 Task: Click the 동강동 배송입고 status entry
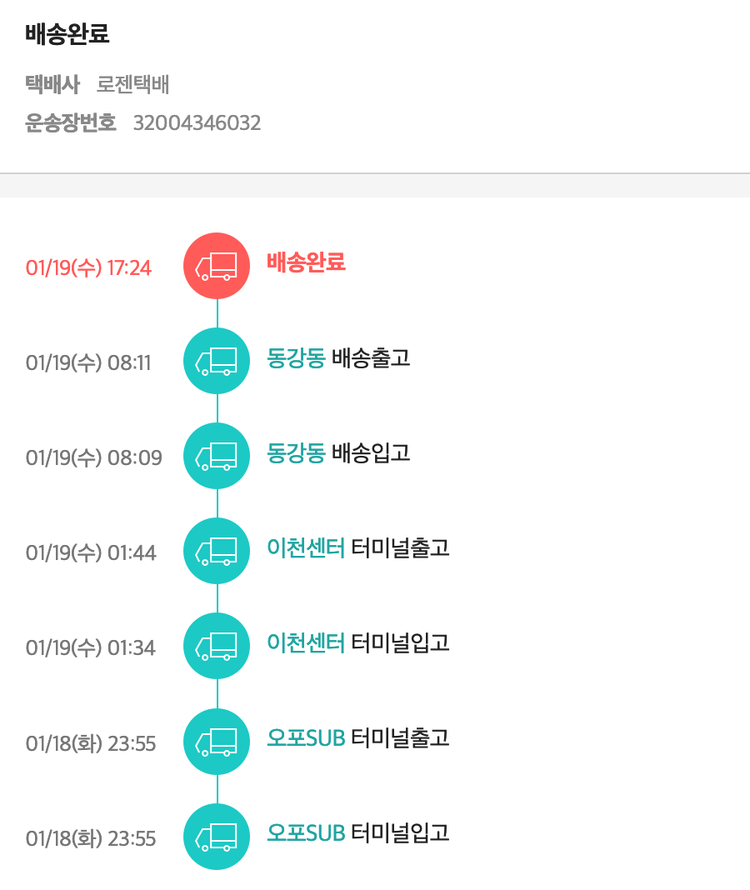coord(338,453)
